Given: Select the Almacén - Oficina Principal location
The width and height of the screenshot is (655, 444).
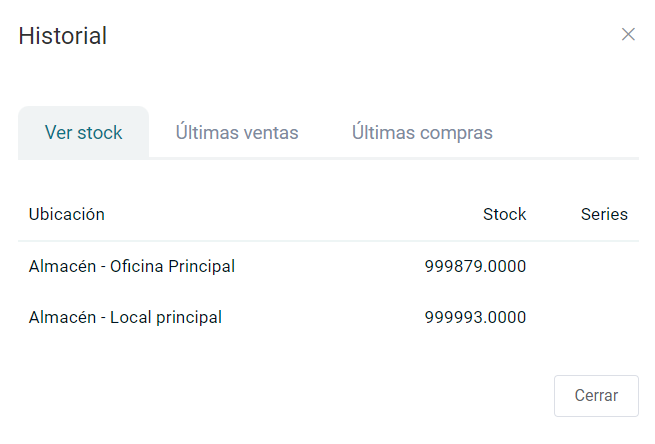Looking at the screenshot, I should (x=132, y=266).
